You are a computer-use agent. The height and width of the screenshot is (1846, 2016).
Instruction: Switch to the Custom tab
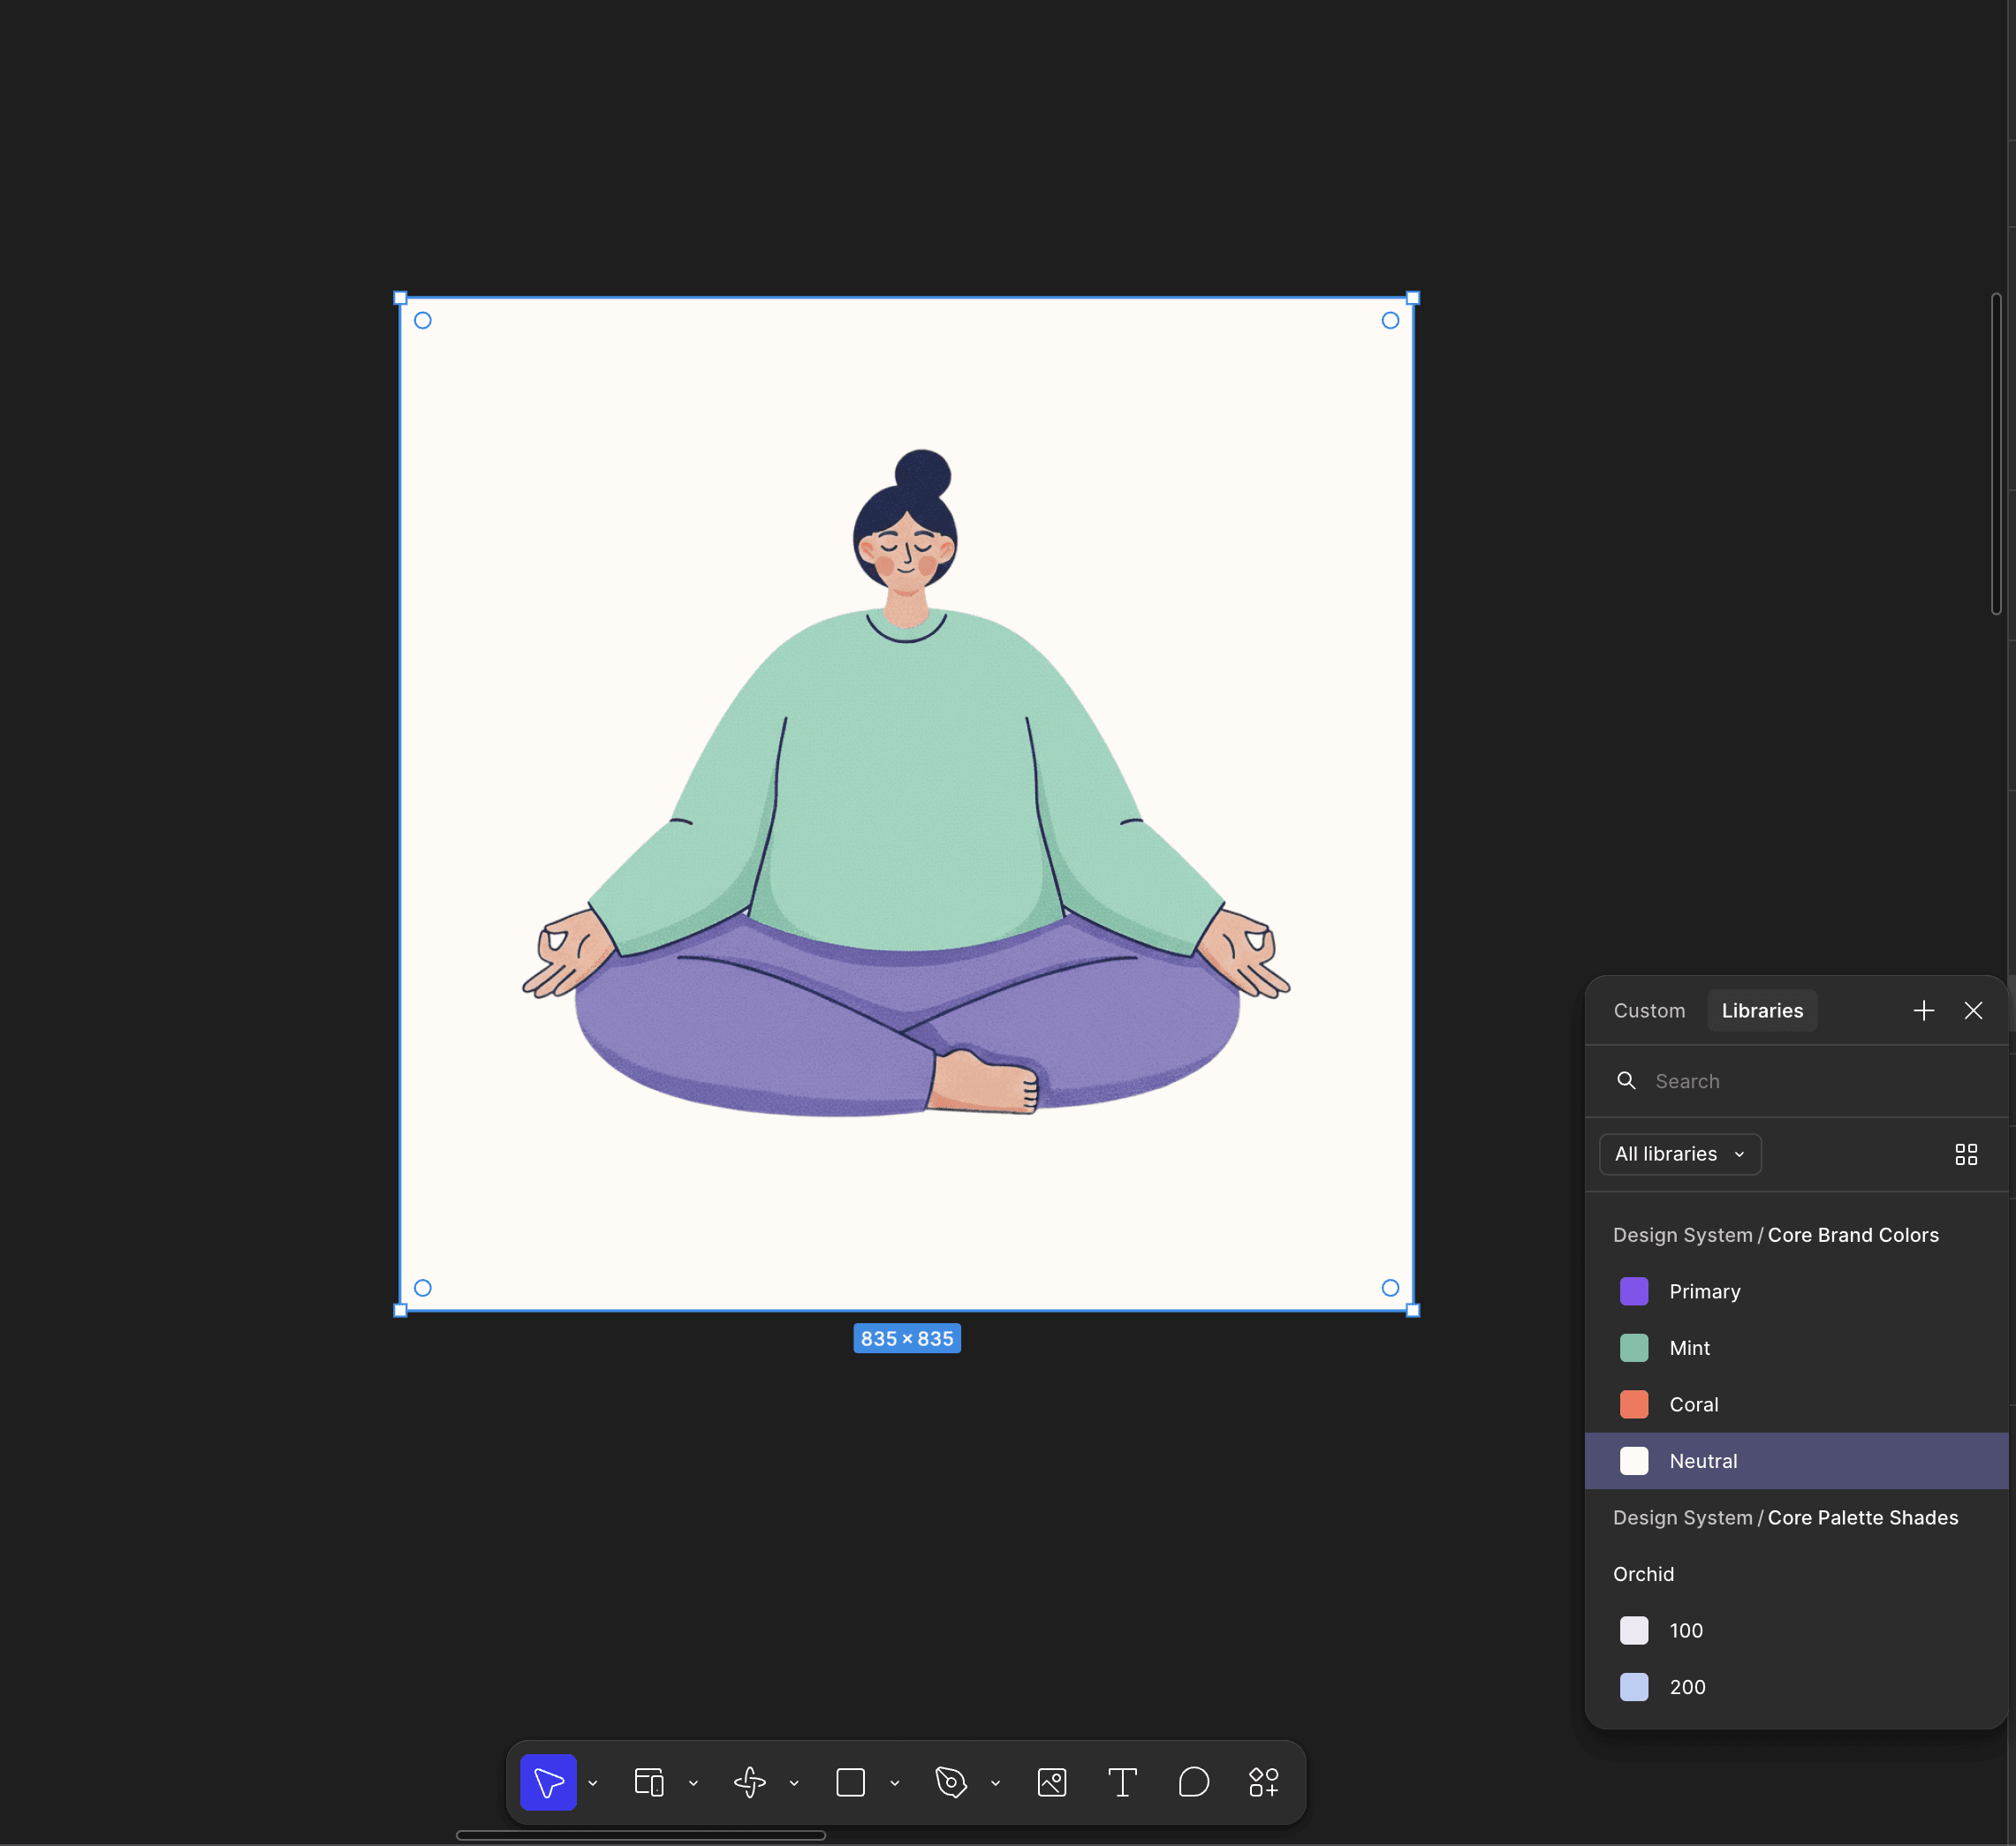[1649, 1011]
